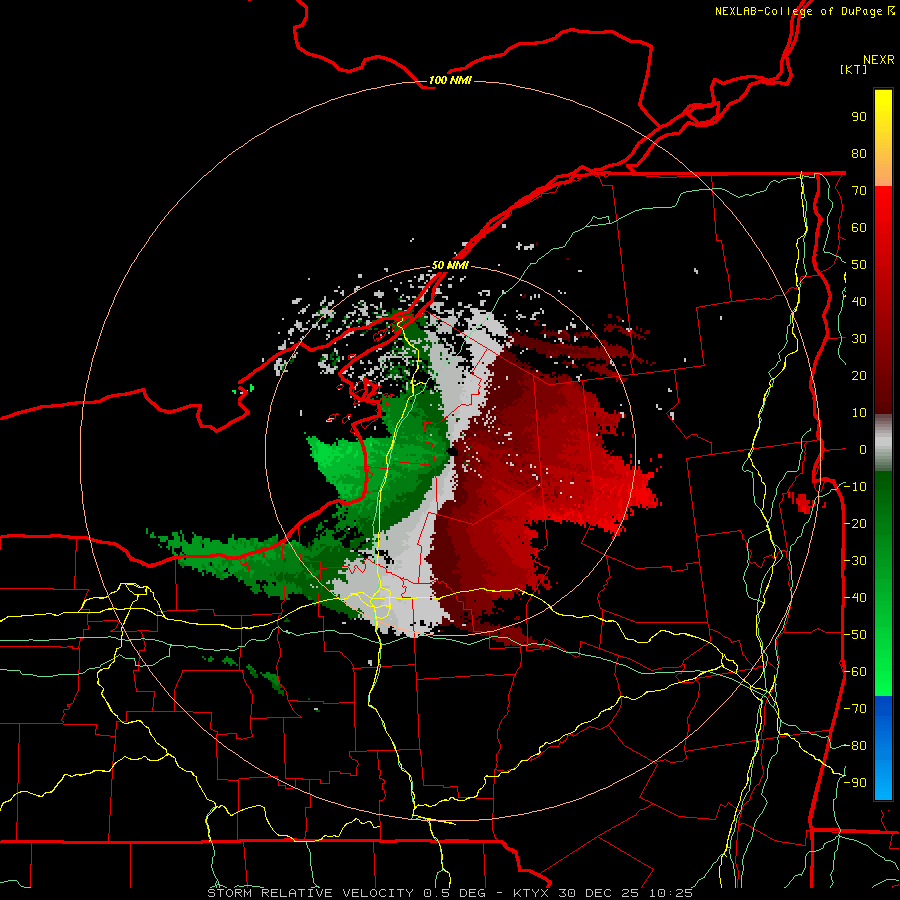Click the 60 value on the velocity scale

tap(859, 228)
